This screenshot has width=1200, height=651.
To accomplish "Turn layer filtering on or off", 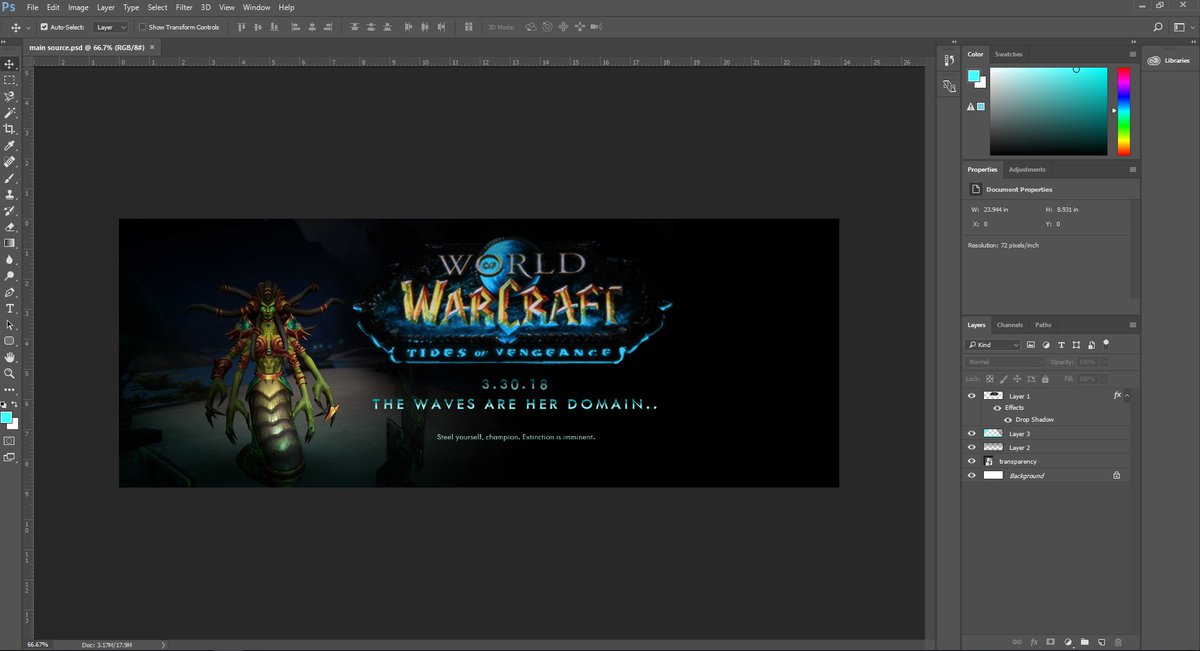I will pyautogui.click(x=1107, y=343).
